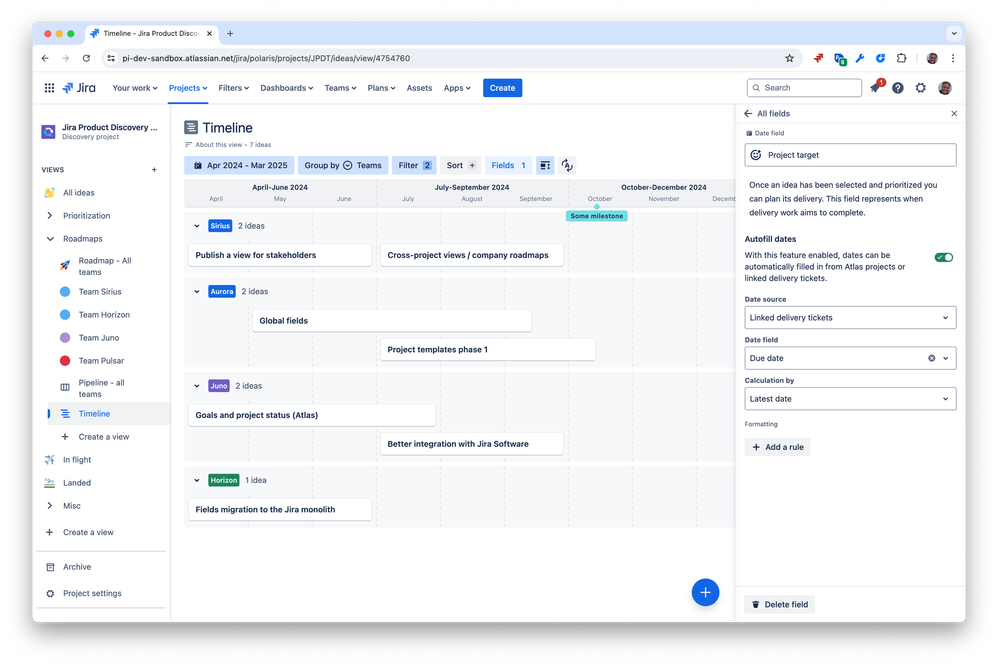Add a sort with the plus beside Sort
The image size is (998, 665).
[x=472, y=165]
